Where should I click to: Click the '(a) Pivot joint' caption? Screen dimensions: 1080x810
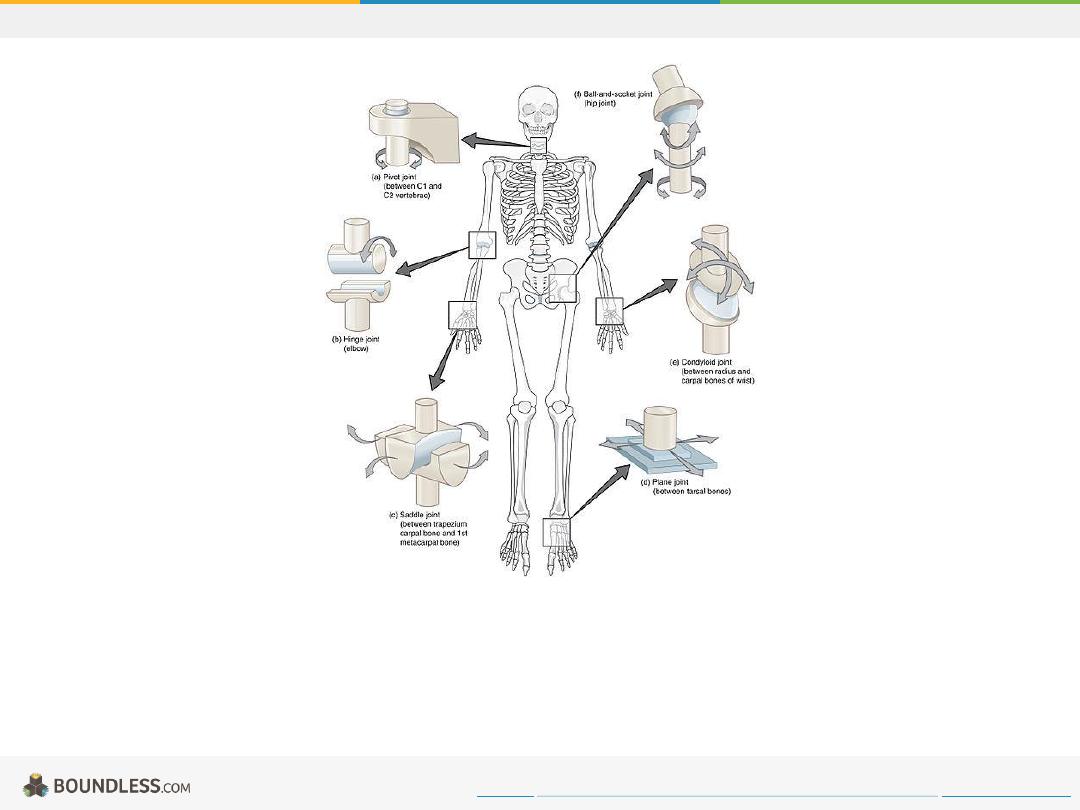406,186
